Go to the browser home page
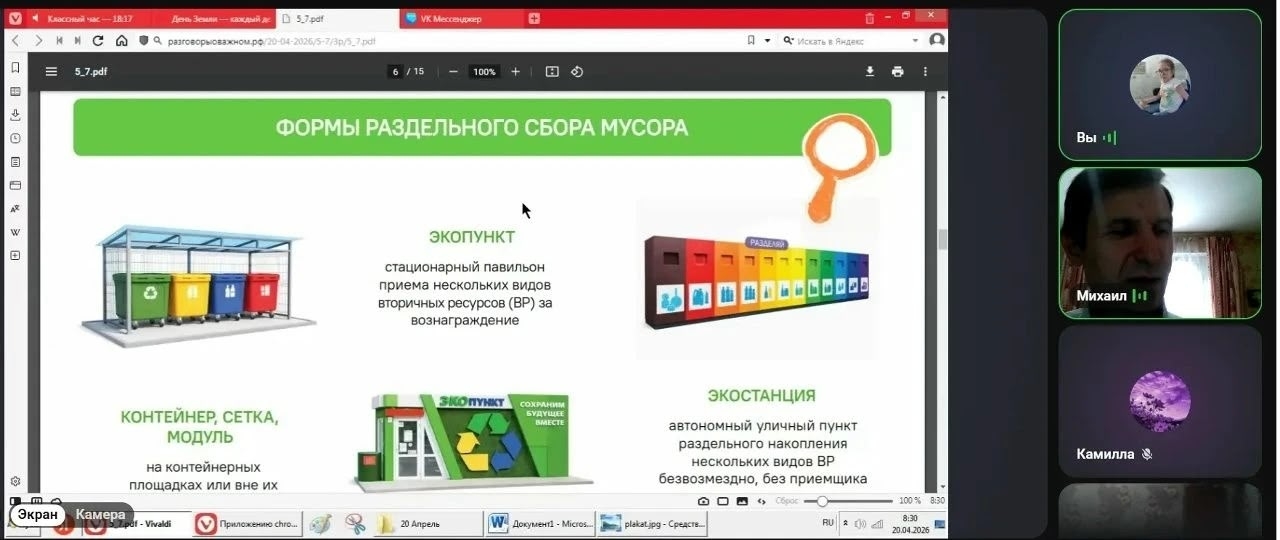Screen dimensions: 1280x540 [x=121, y=41]
